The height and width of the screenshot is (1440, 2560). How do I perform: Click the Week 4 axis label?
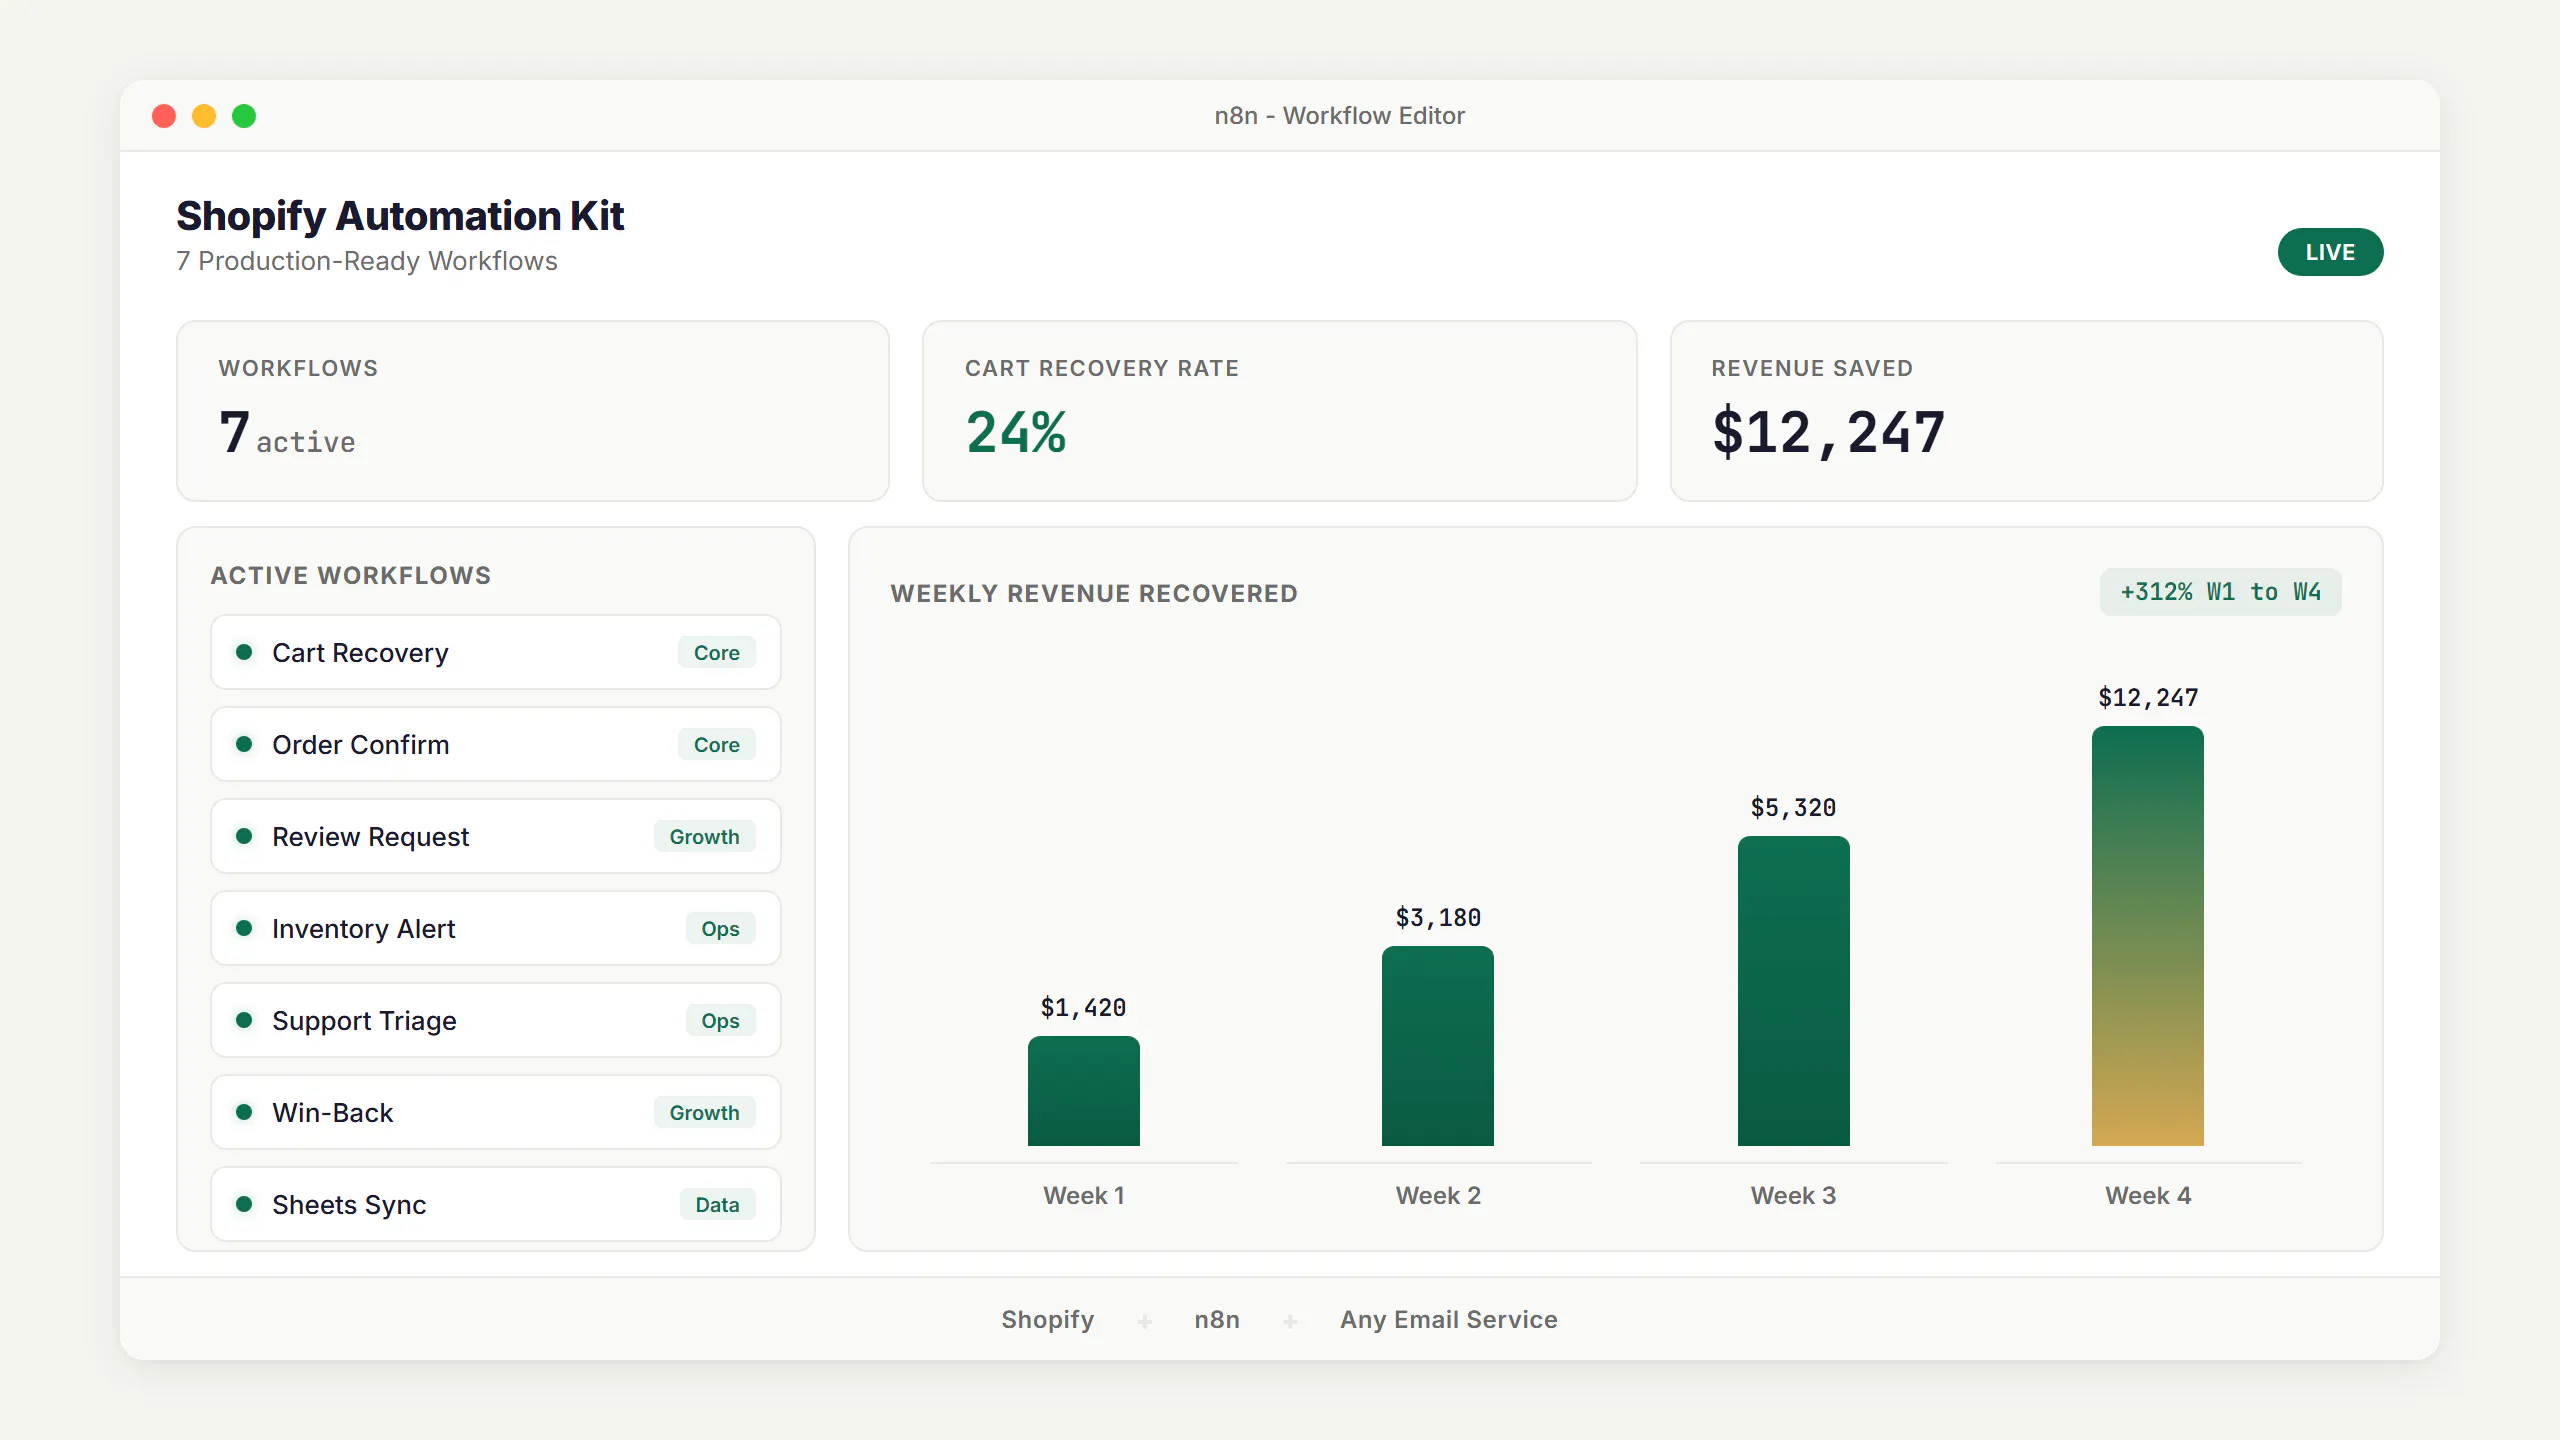pyautogui.click(x=2148, y=1195)
